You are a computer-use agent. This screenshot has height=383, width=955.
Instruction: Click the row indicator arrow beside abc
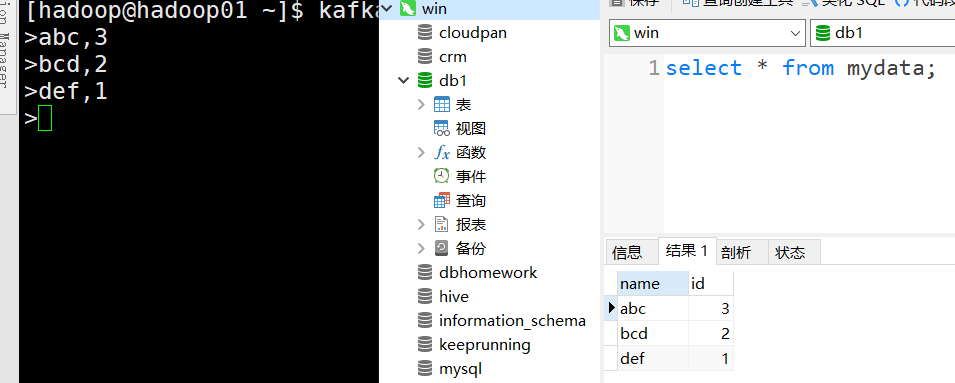611,308
